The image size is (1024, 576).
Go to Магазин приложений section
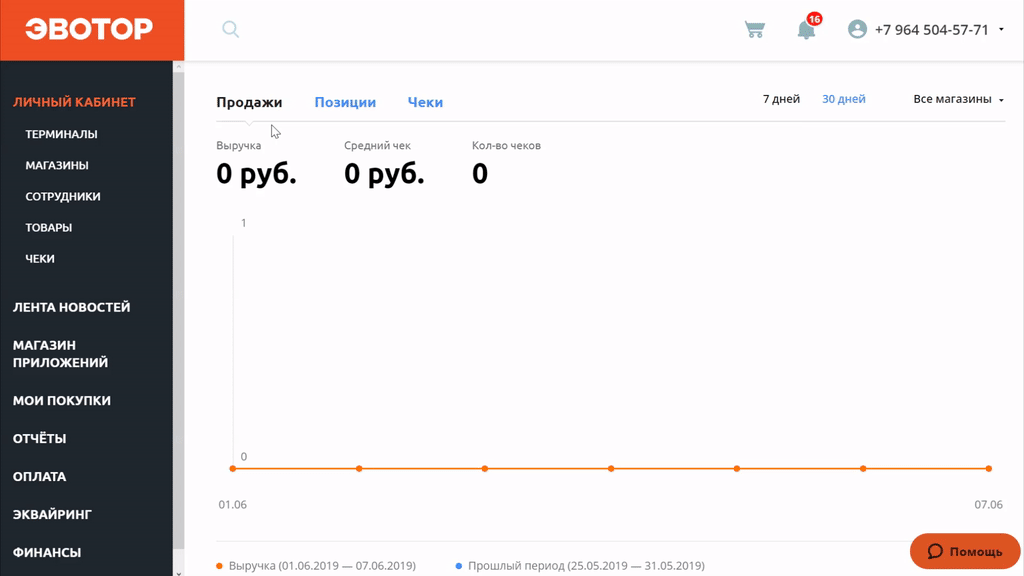[60, 354]
